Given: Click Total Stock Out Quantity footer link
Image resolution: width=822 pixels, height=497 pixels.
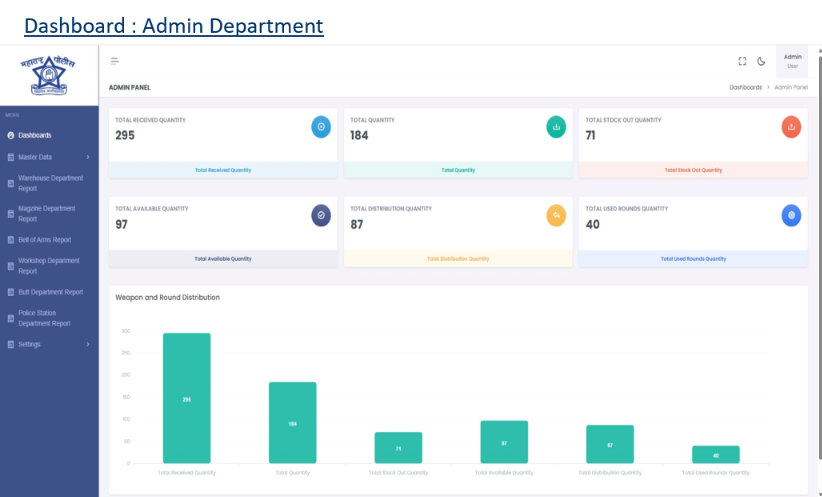Looking at the screenshot, I should [693, 170].
